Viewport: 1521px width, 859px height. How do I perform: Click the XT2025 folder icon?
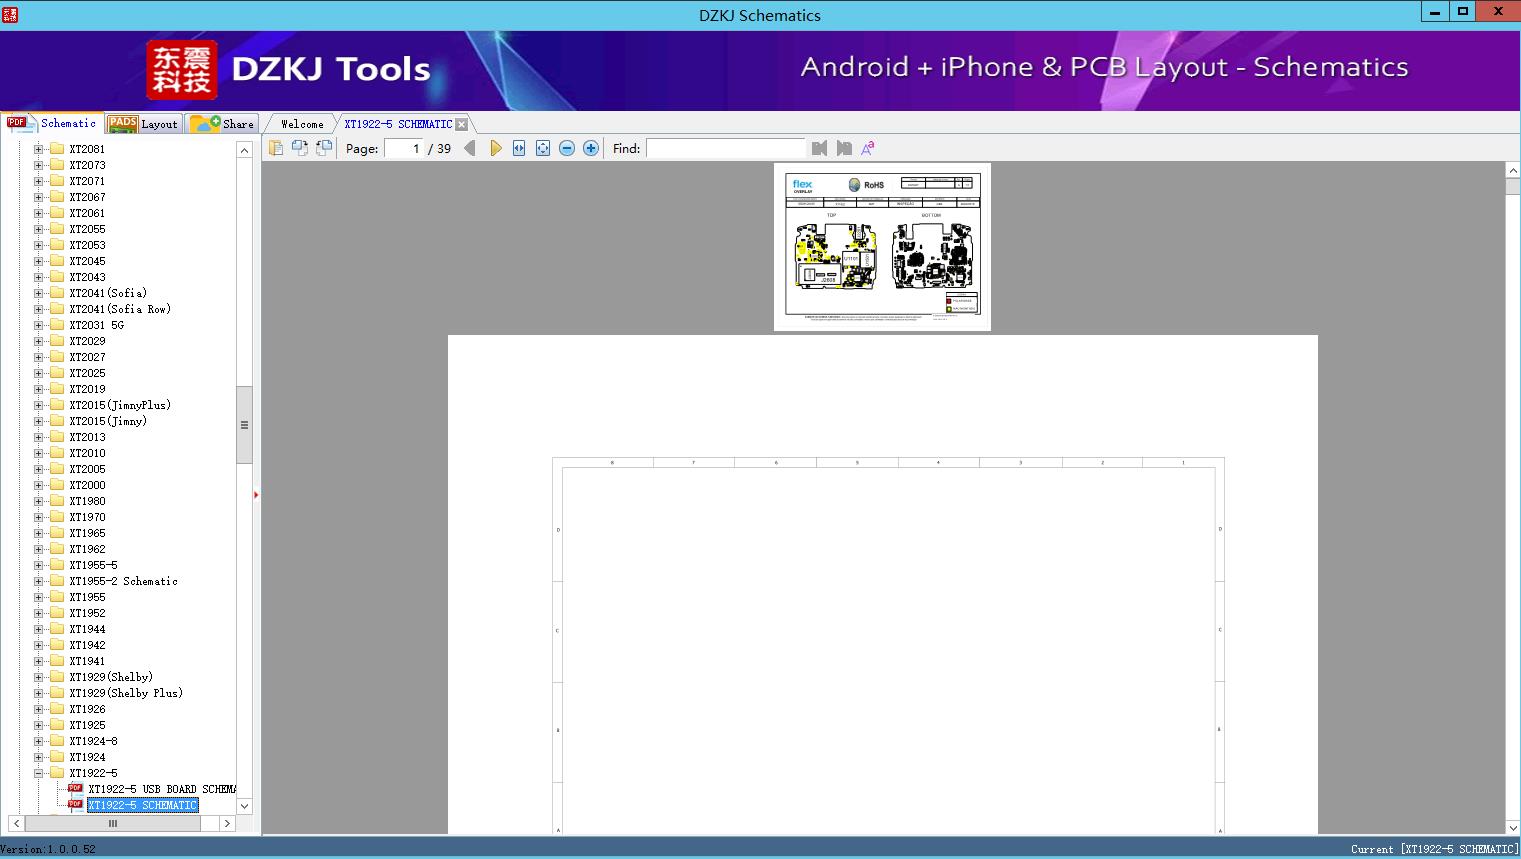coord(57,373)
